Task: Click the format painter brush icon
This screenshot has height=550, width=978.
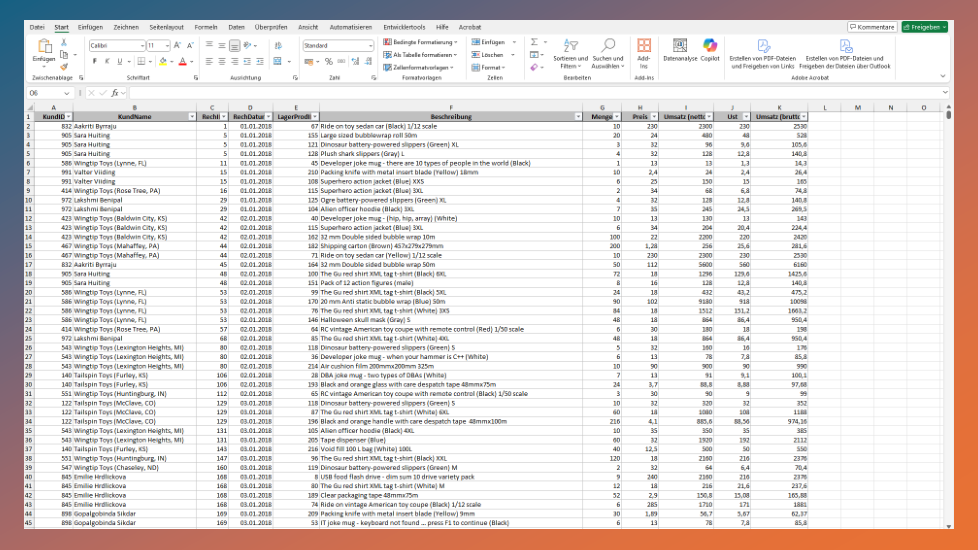Action: point(65,66)
